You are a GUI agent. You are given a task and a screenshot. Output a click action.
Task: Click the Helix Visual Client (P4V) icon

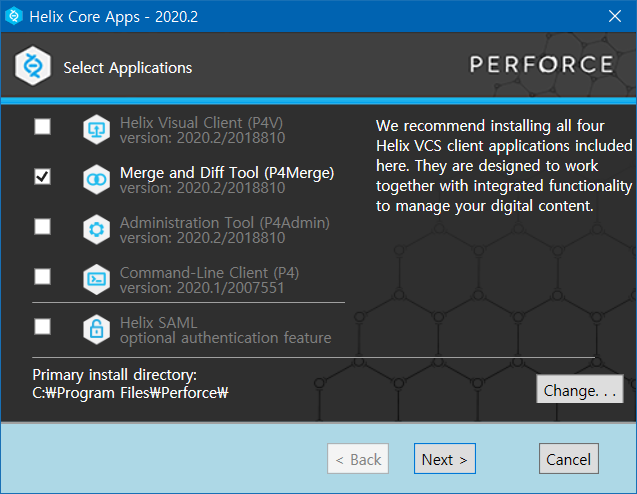pyautogui.click(x=96, y=130)
